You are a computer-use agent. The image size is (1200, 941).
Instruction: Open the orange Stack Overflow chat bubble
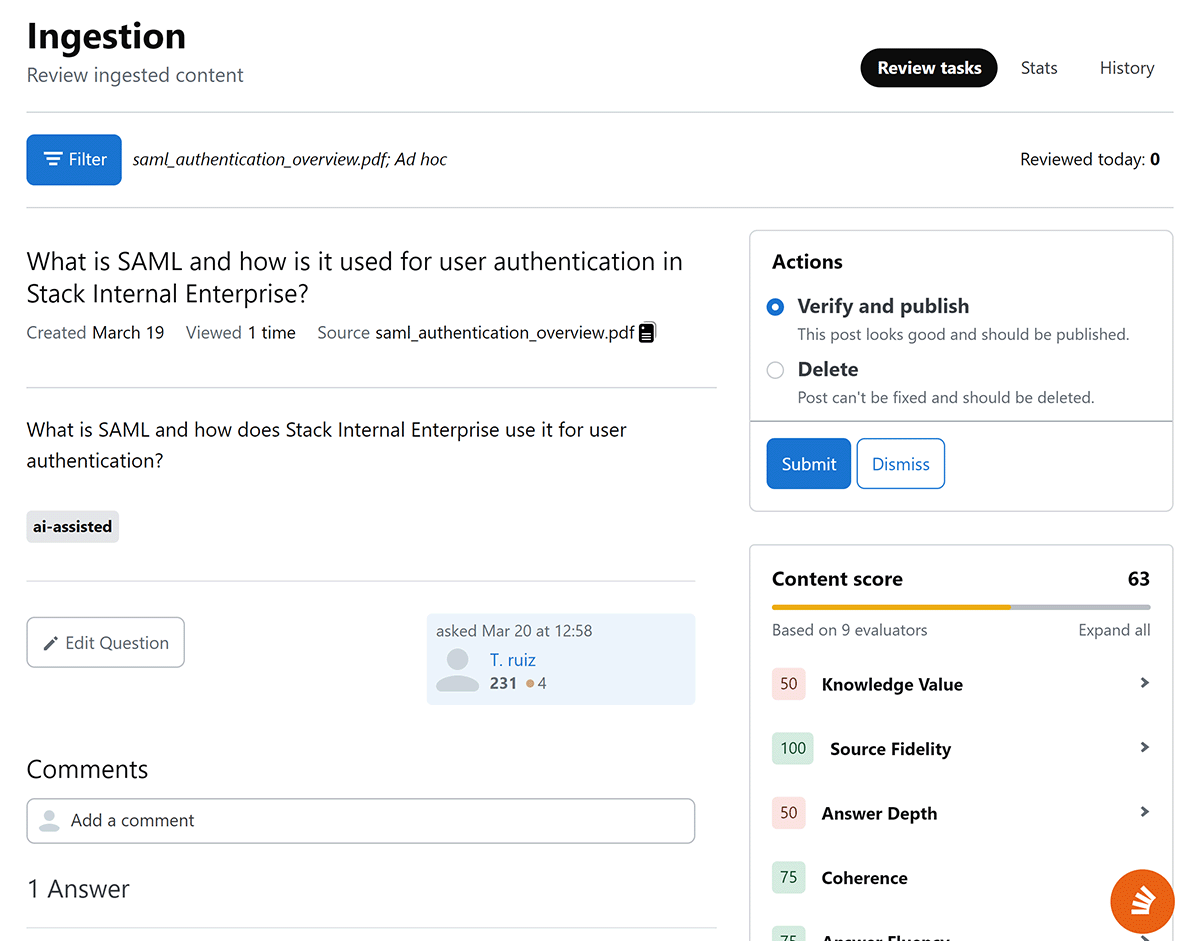click(x=1142, y=901)
